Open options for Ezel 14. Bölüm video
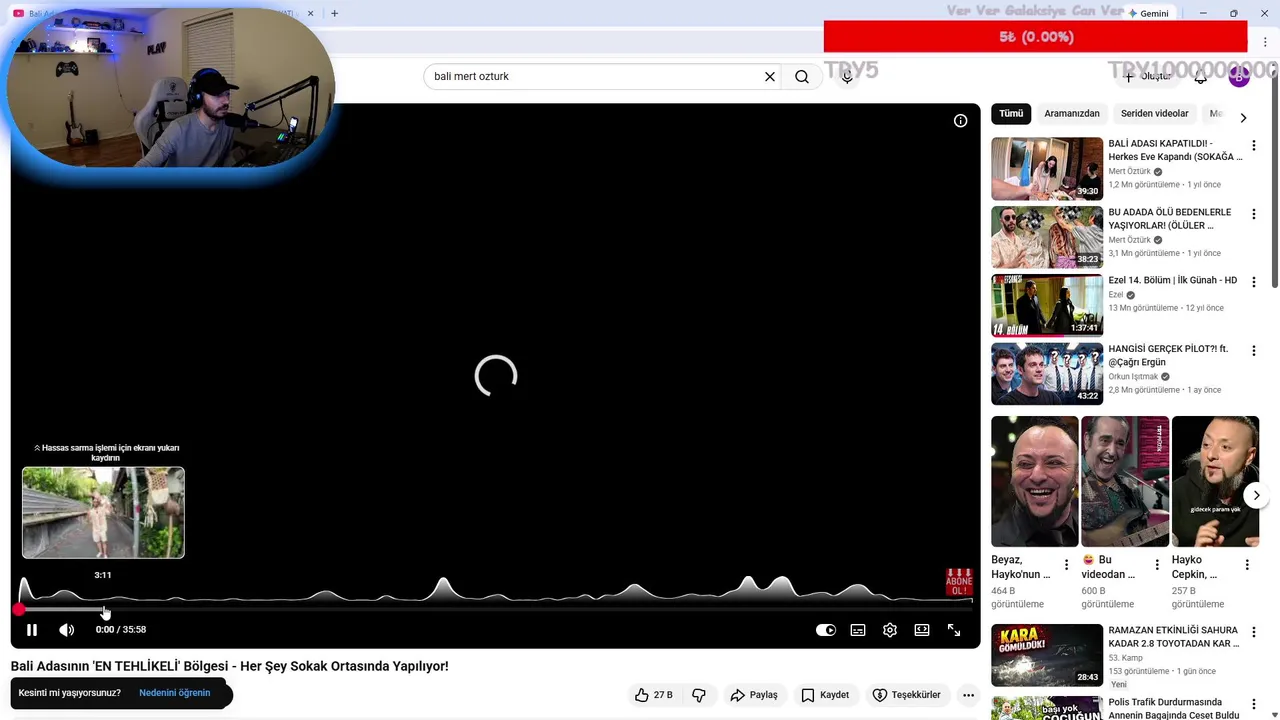The image size is (1280, 720). point(1253,282)
